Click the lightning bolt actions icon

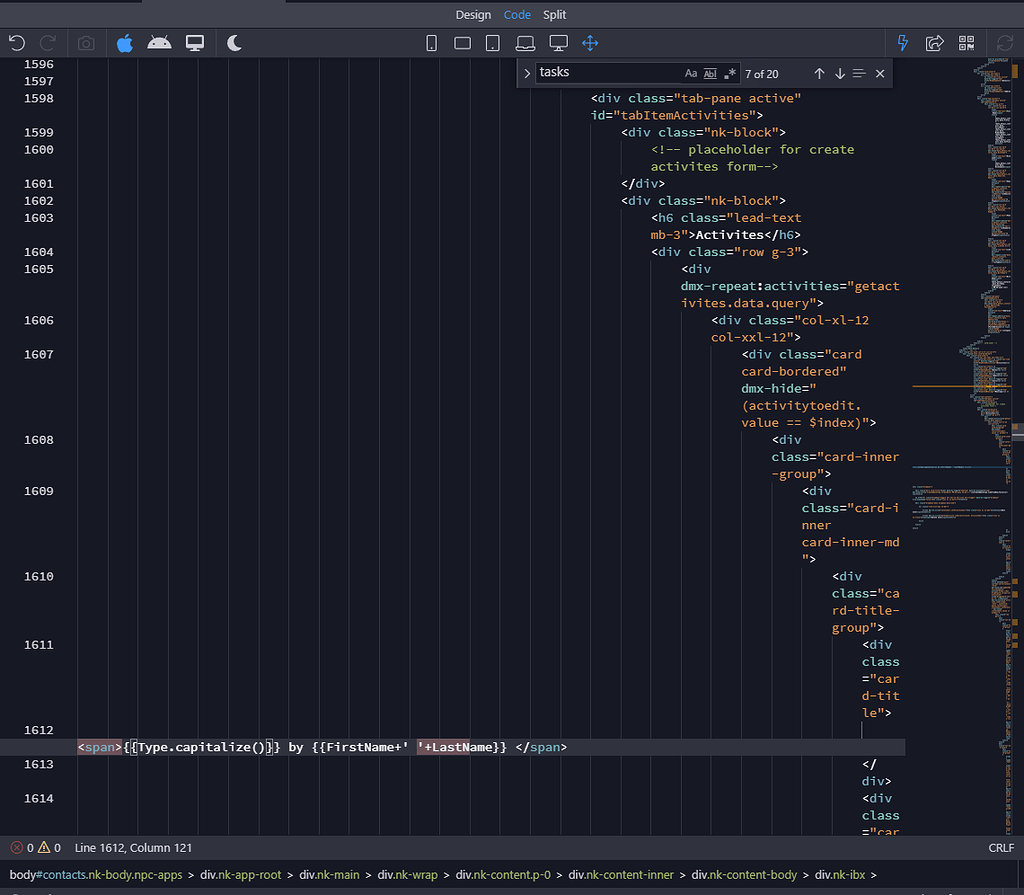point(903,42)
